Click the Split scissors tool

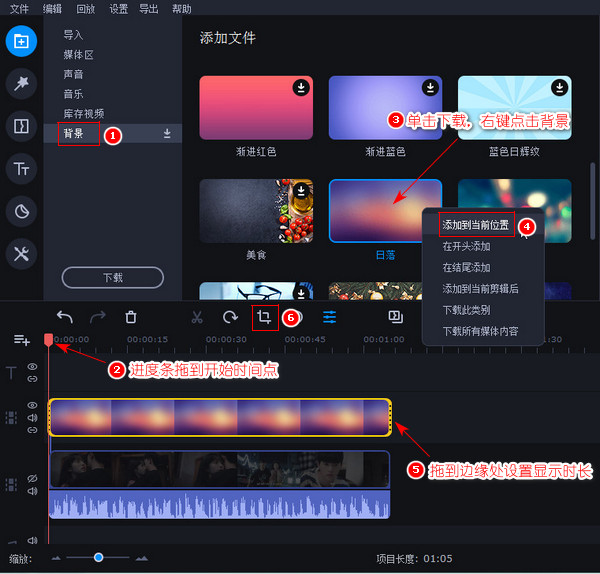tap(197, 317)
